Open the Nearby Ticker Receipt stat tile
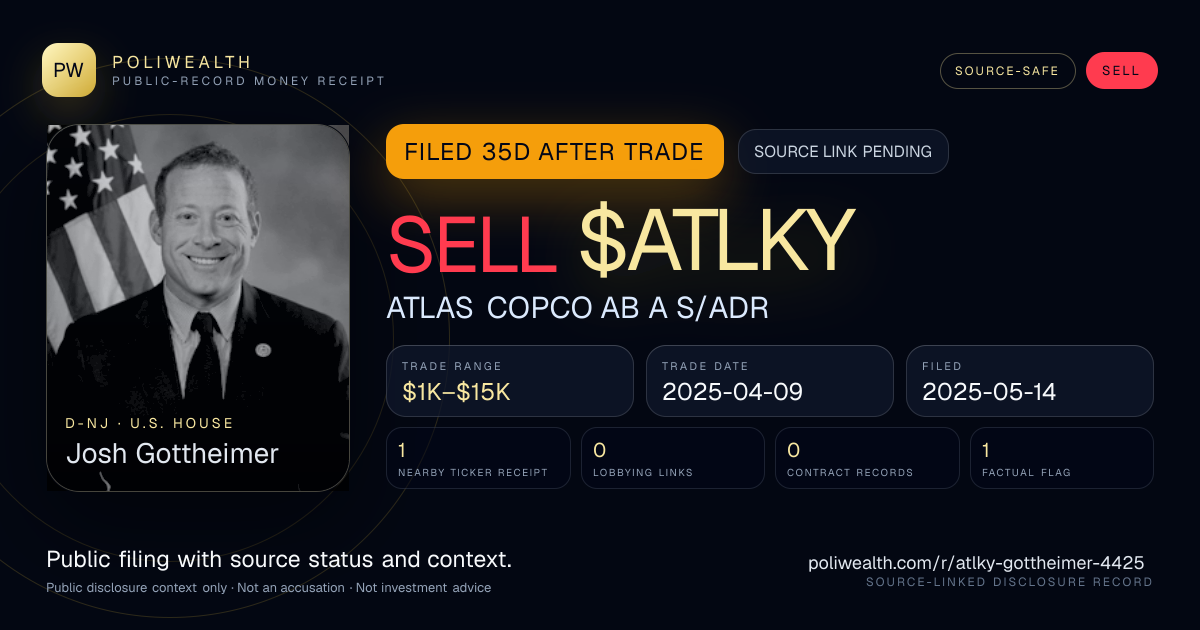Image resolution: width=1200 pixels, height=630 pixels. click(x=478, y=458)
